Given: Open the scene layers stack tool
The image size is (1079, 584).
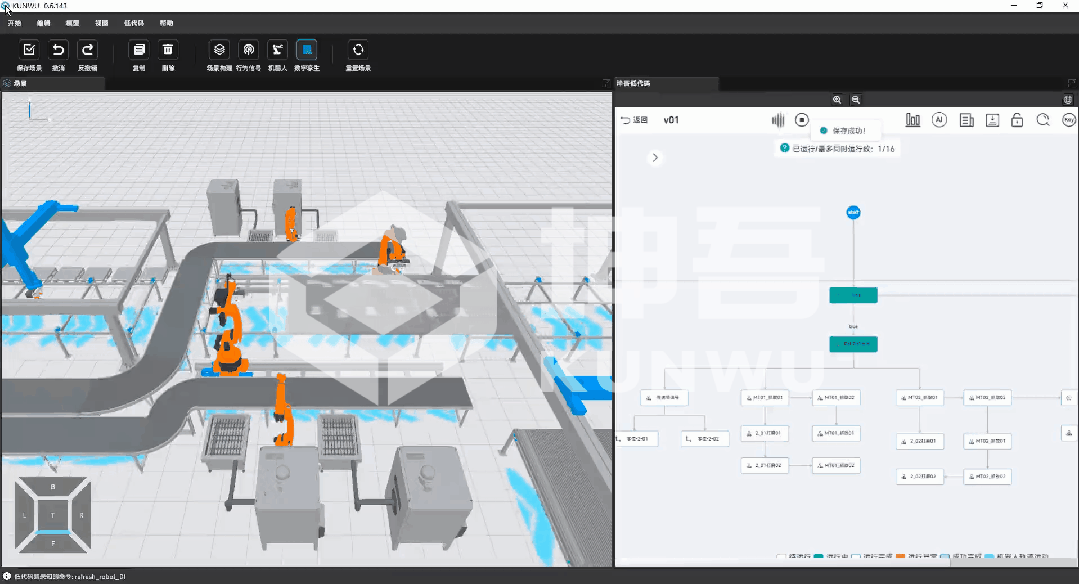Looking at the screenshot, I should [220, 50].
